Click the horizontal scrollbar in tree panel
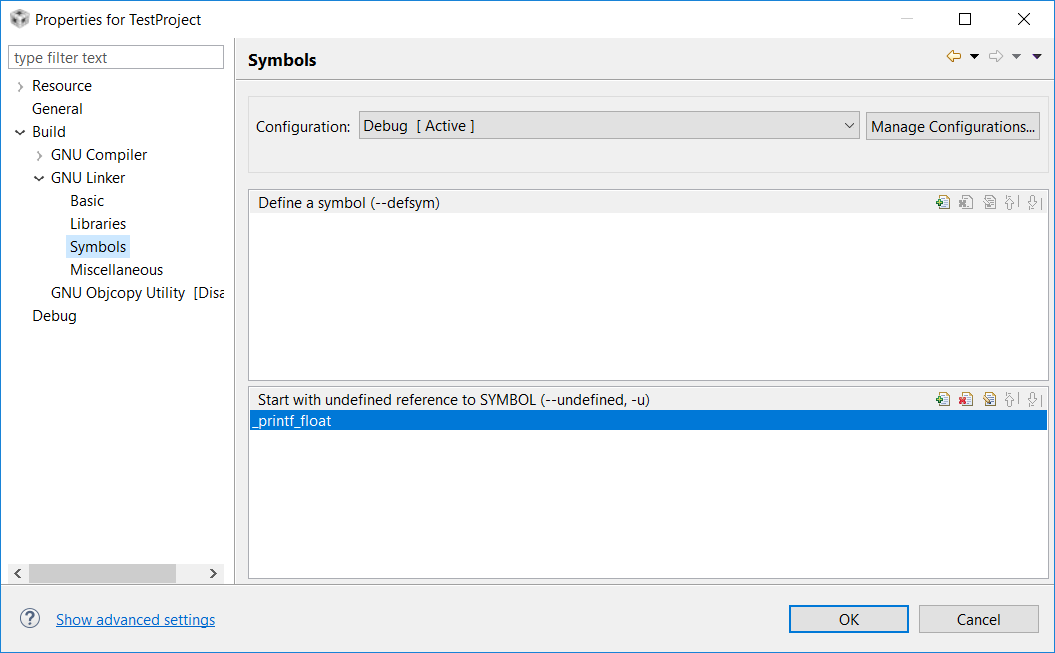This screenshot has height=653, width=1055. (x=102, y=573)
